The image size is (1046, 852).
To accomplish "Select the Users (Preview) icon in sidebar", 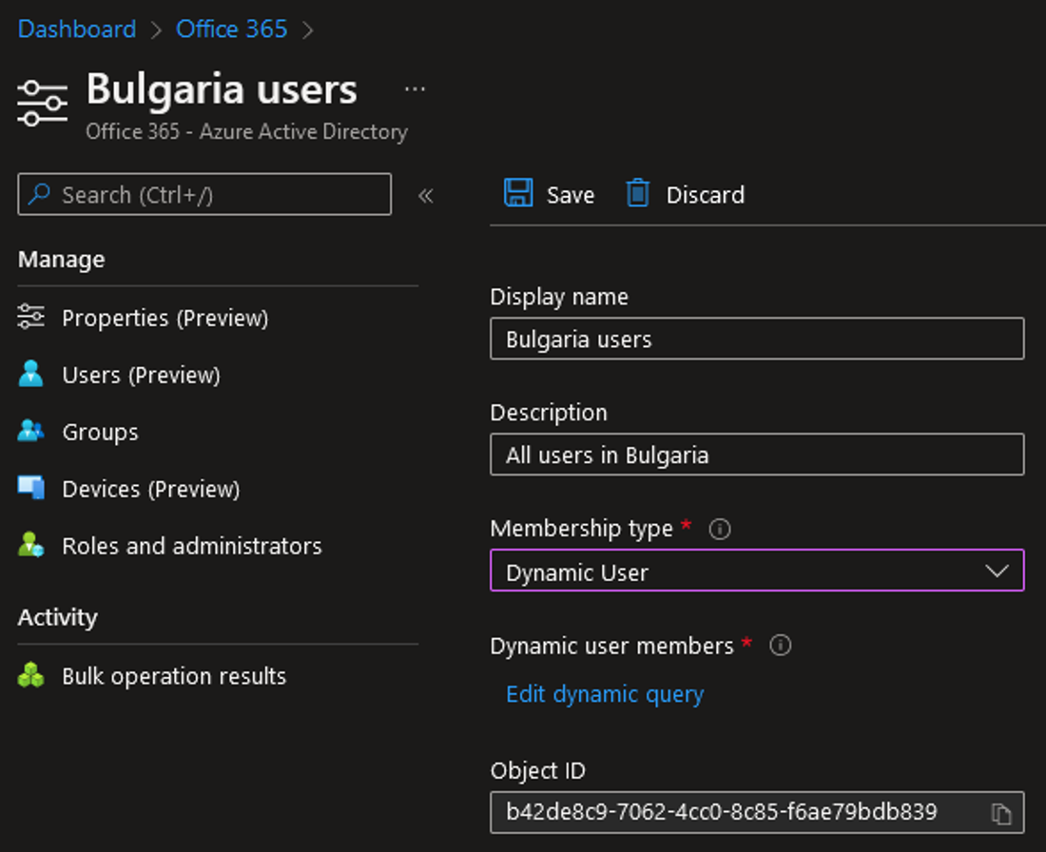I will [31, 375].
